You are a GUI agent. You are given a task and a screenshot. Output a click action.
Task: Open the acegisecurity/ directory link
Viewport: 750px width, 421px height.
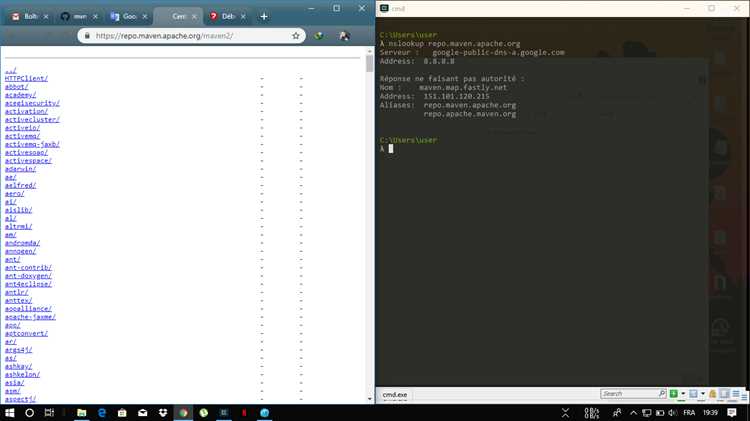[32, 103]
